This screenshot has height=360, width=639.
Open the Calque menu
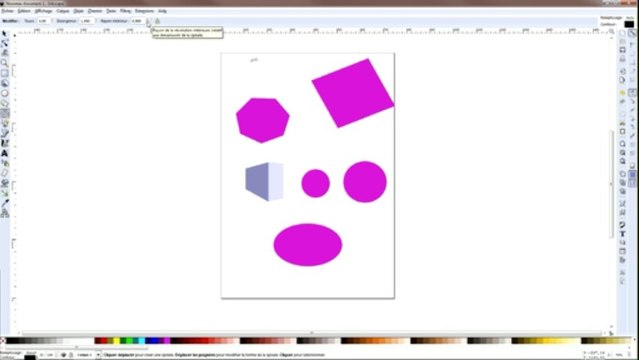(63, 11)
